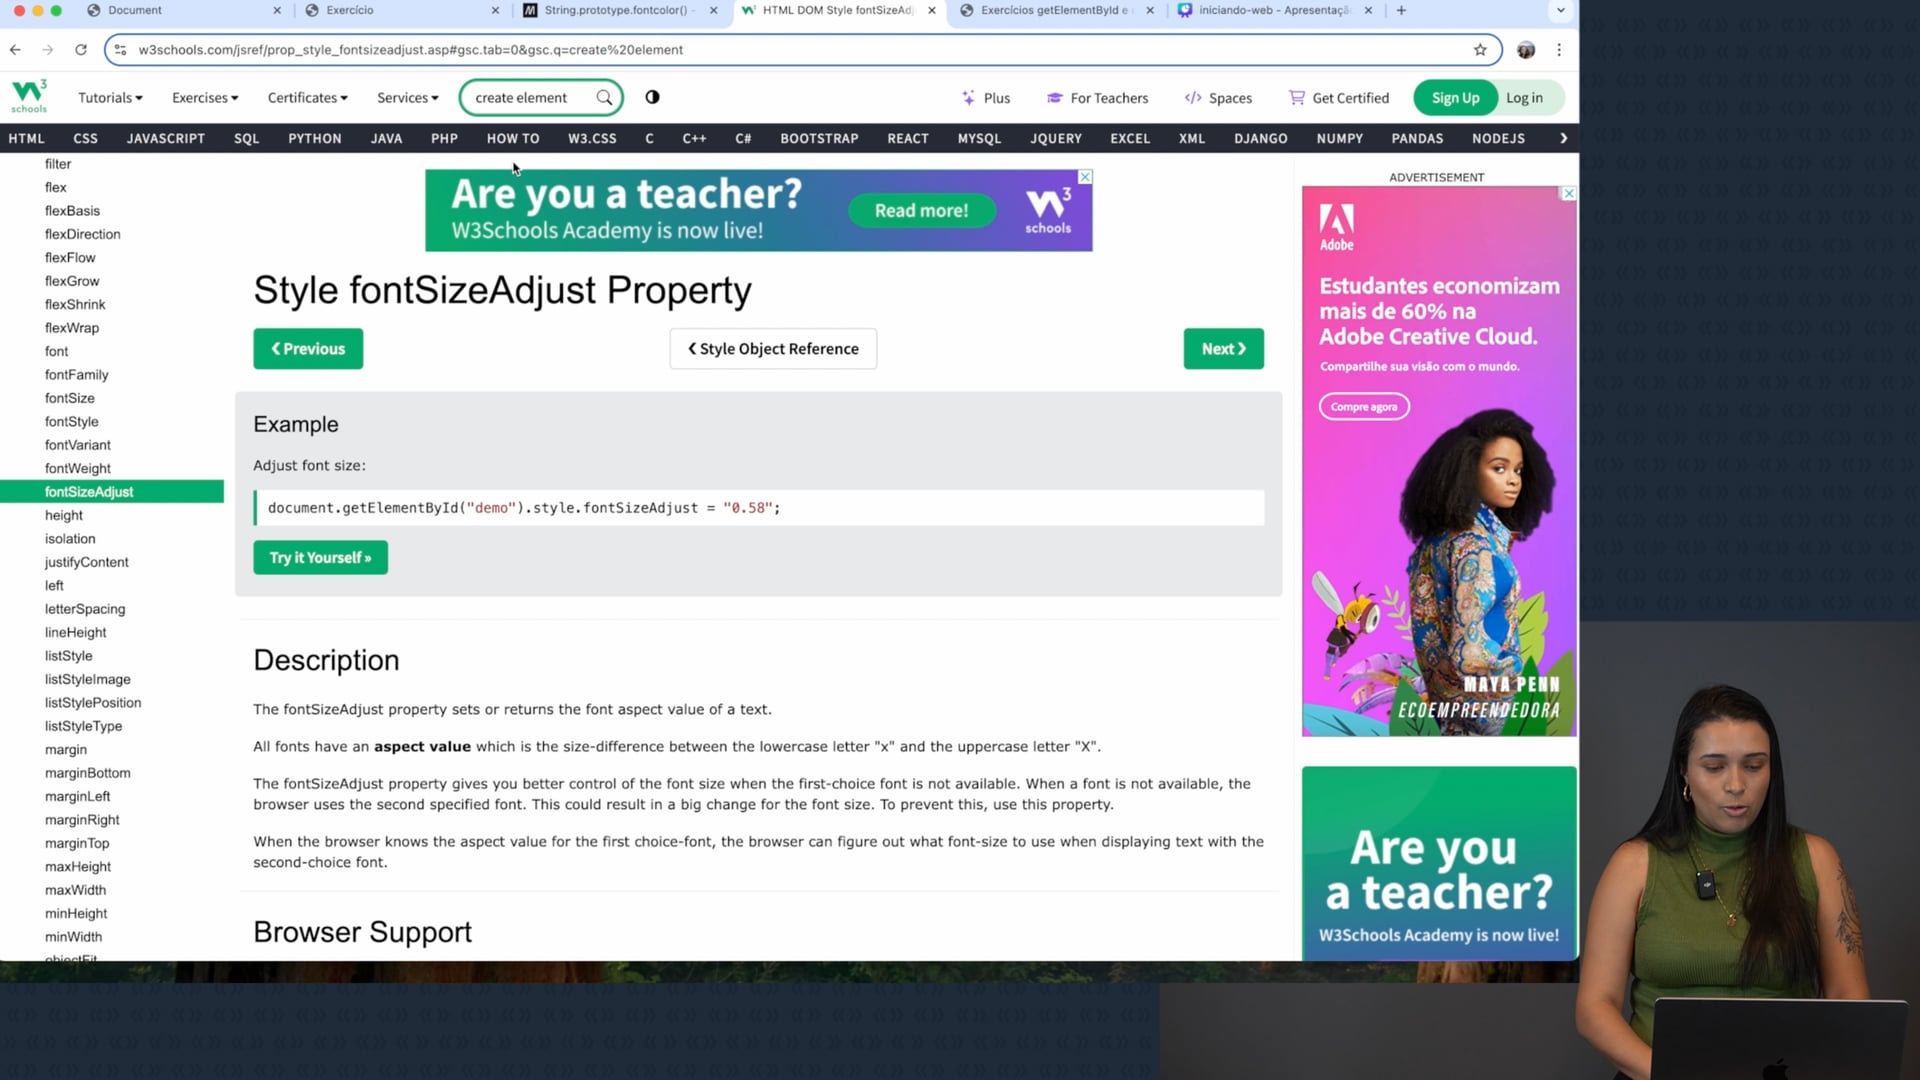Bookmark page with star icon
The height and width of the screenshot is (1080, 1920).
1480,50
